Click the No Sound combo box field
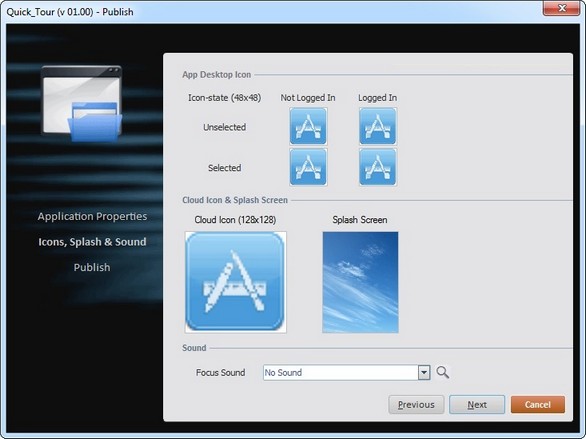The height and width of the screenshot is (439, 586). (x=346, y=372)
